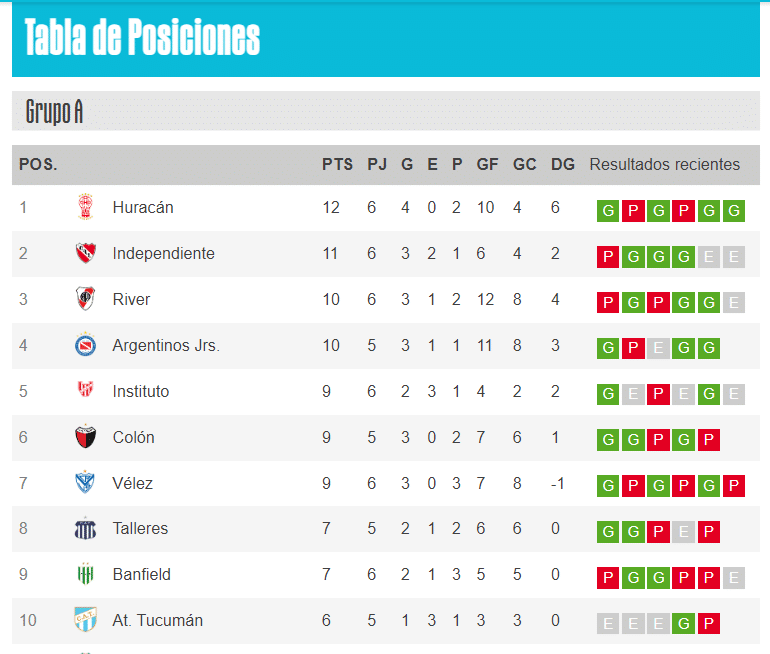
Task: Click the Vélez club crest
Action: (x=85, y=483)
